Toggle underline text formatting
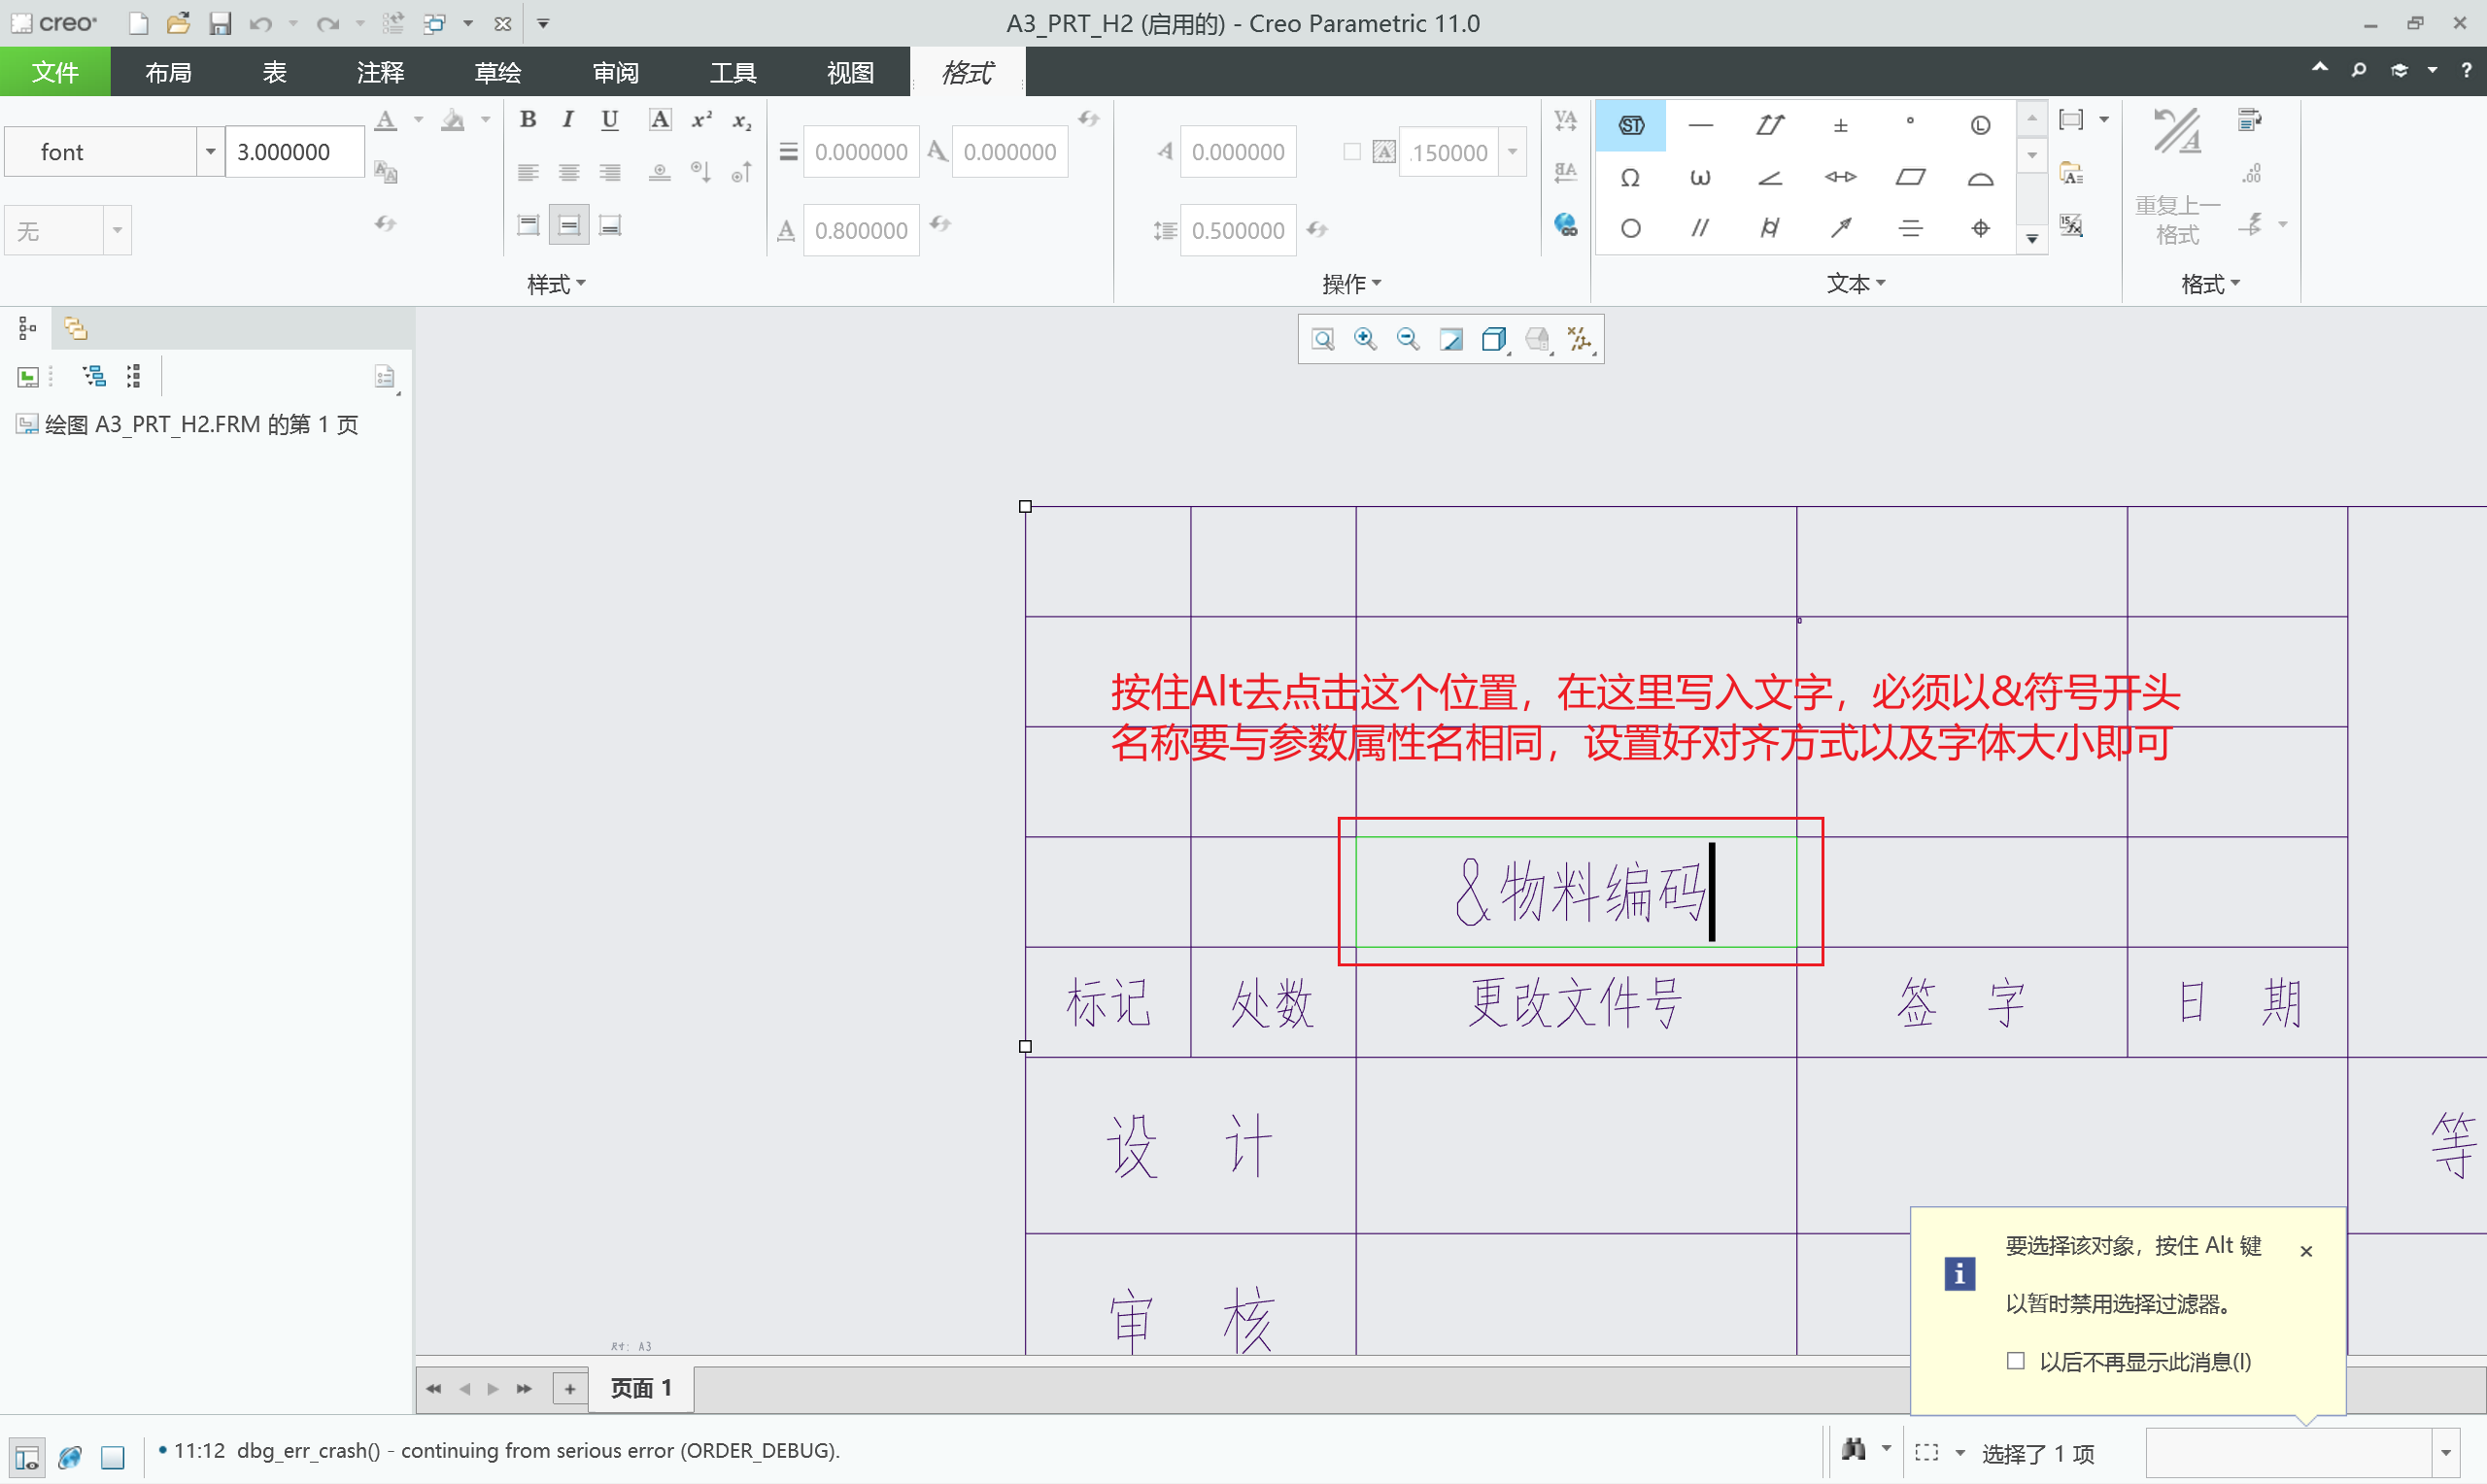 (x=609, y=120)
